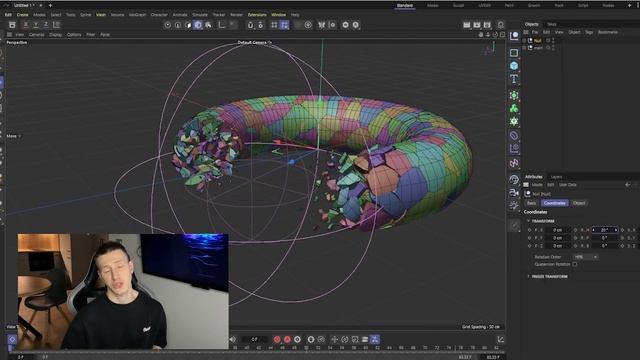The height and width of the screenshot is (360, 640).
Task: Select the Object attribute tab
Action: [579, 203]
